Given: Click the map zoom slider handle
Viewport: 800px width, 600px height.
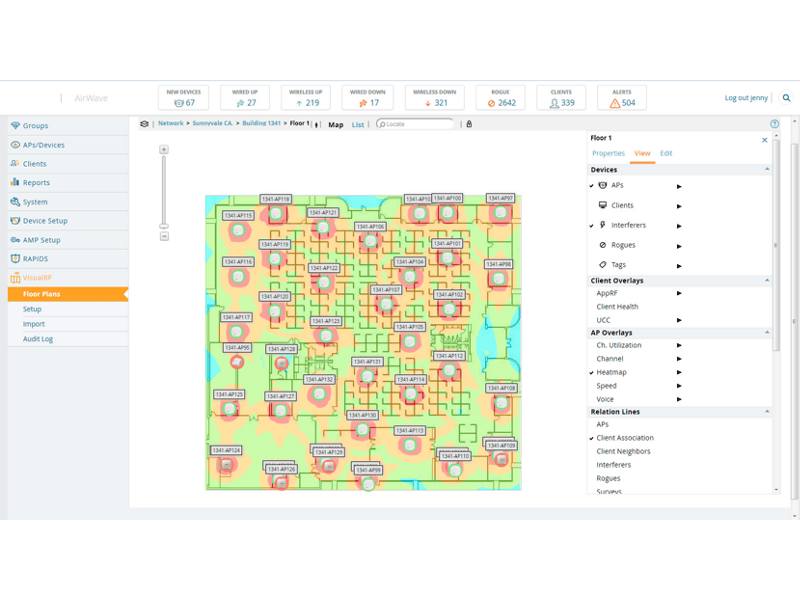Looking at the screenshot, I should point(164,226).
